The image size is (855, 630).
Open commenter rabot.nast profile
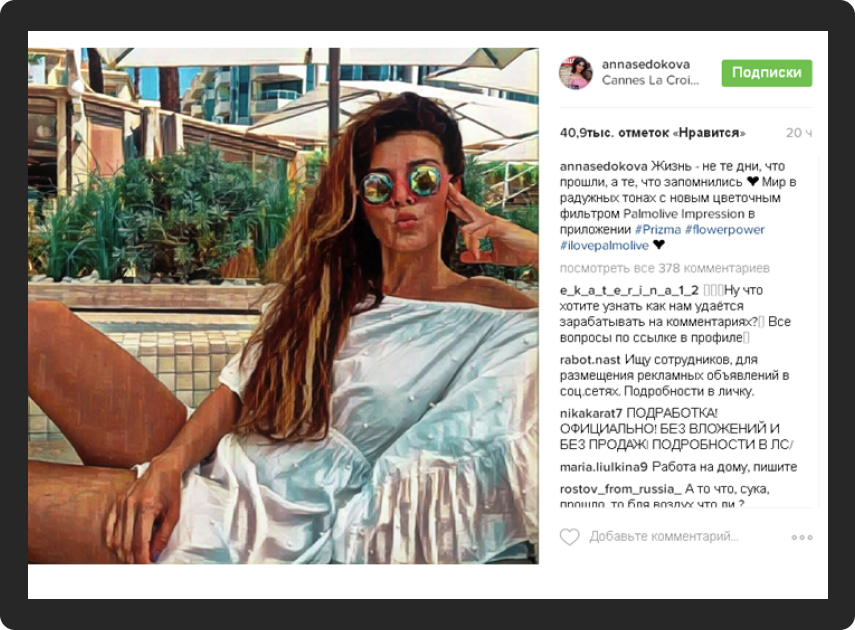pyautogui.click(x=590, y=360)
